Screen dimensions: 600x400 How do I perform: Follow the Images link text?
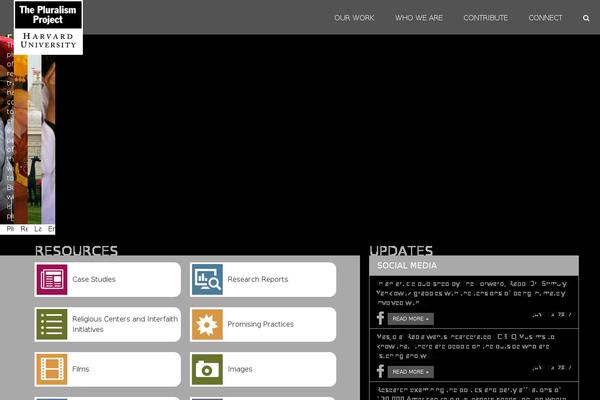[x=240, y=369]
